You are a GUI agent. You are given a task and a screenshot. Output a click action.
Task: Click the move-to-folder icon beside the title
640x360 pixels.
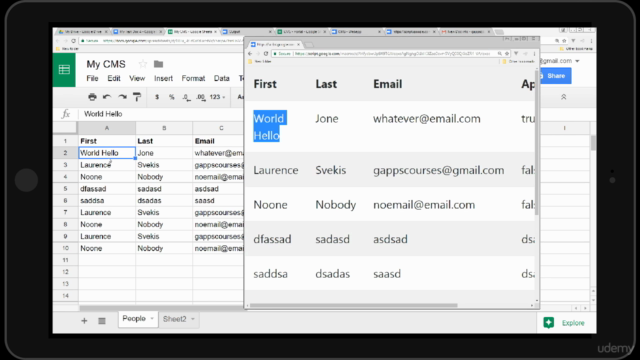click(158, 64)
